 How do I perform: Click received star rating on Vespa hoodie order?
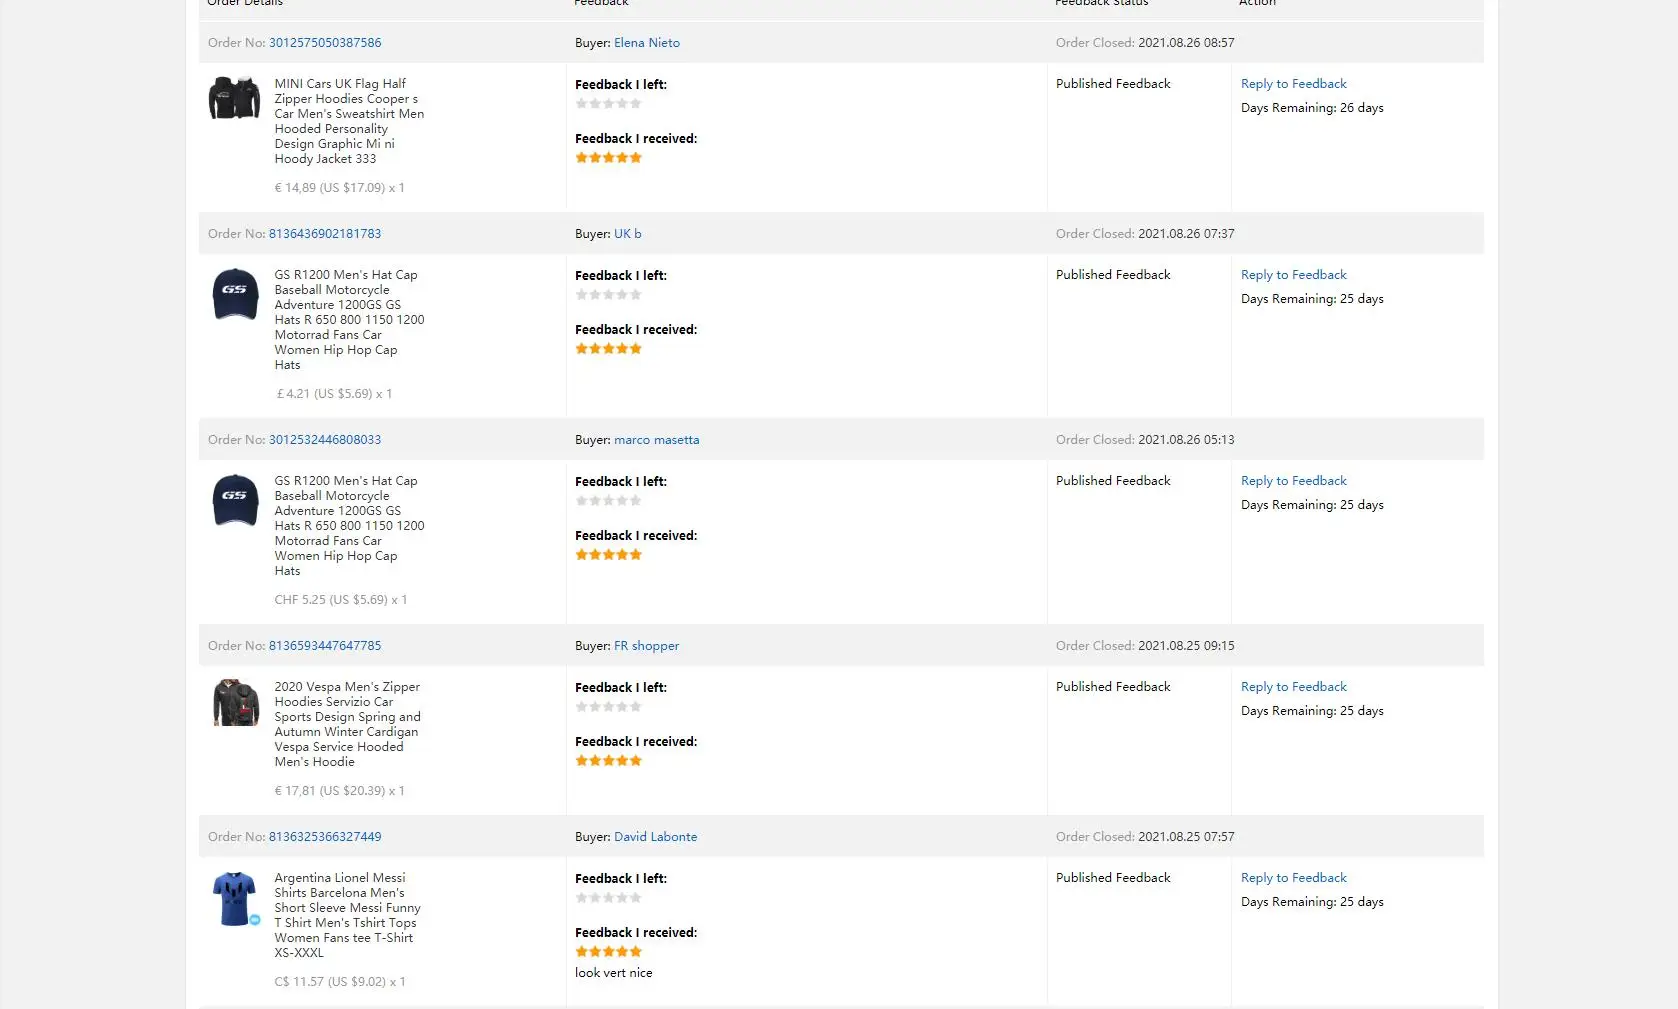click(608, 761)
